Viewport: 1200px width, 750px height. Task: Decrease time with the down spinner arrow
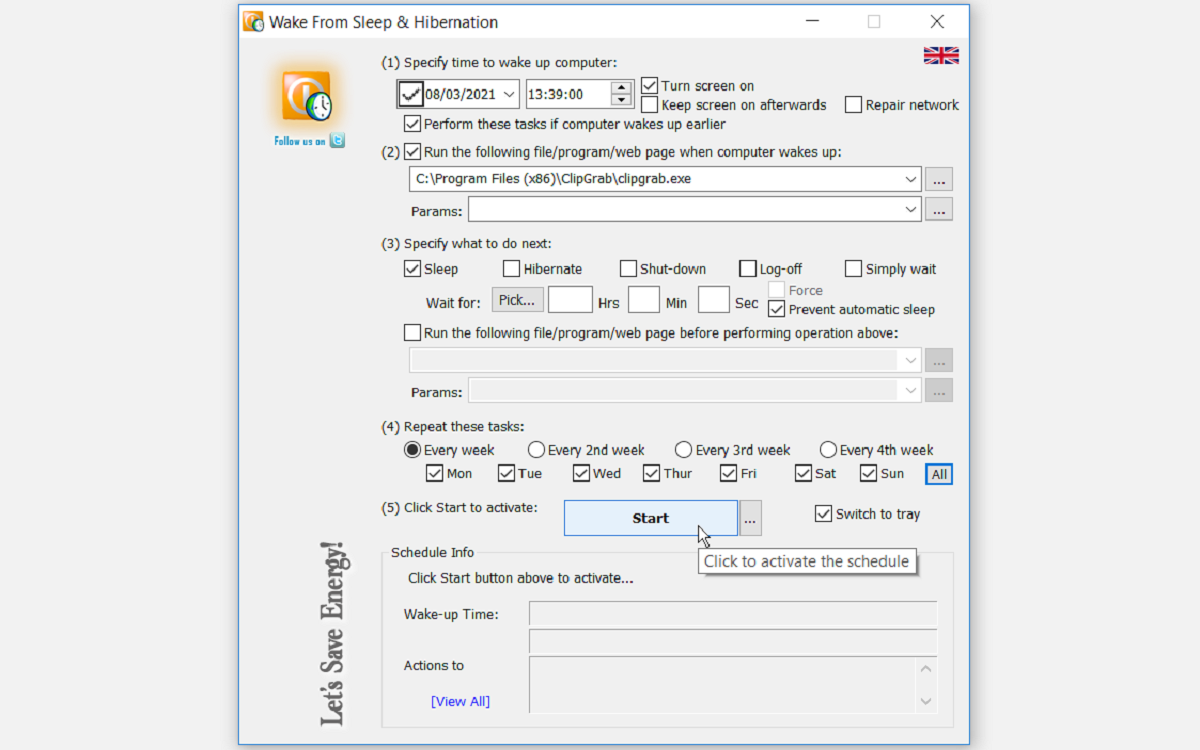(622, 101)
